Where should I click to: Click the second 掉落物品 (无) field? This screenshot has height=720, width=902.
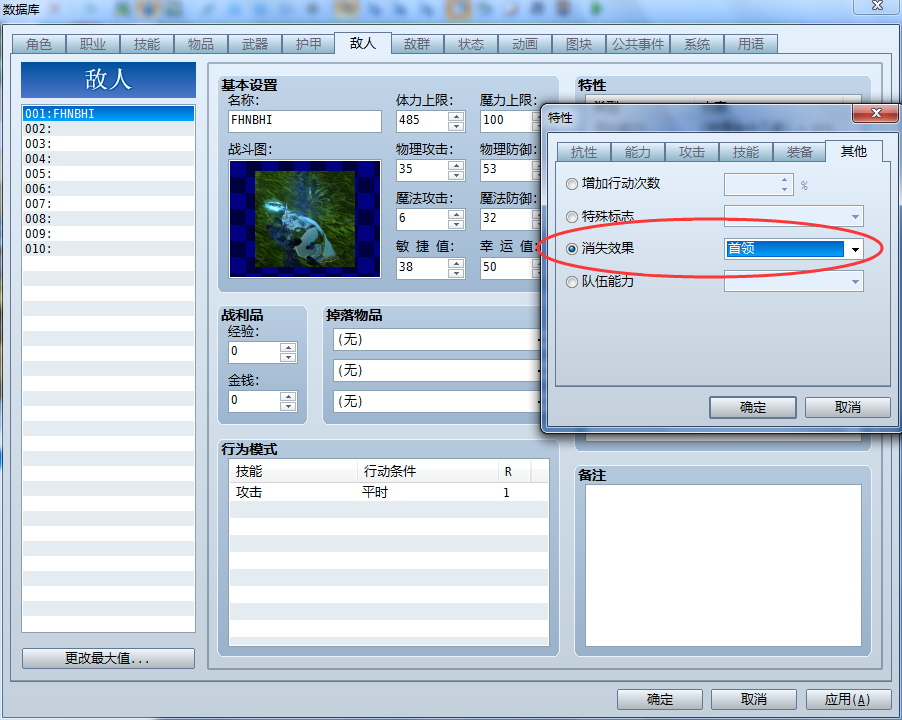click(436, 371)
